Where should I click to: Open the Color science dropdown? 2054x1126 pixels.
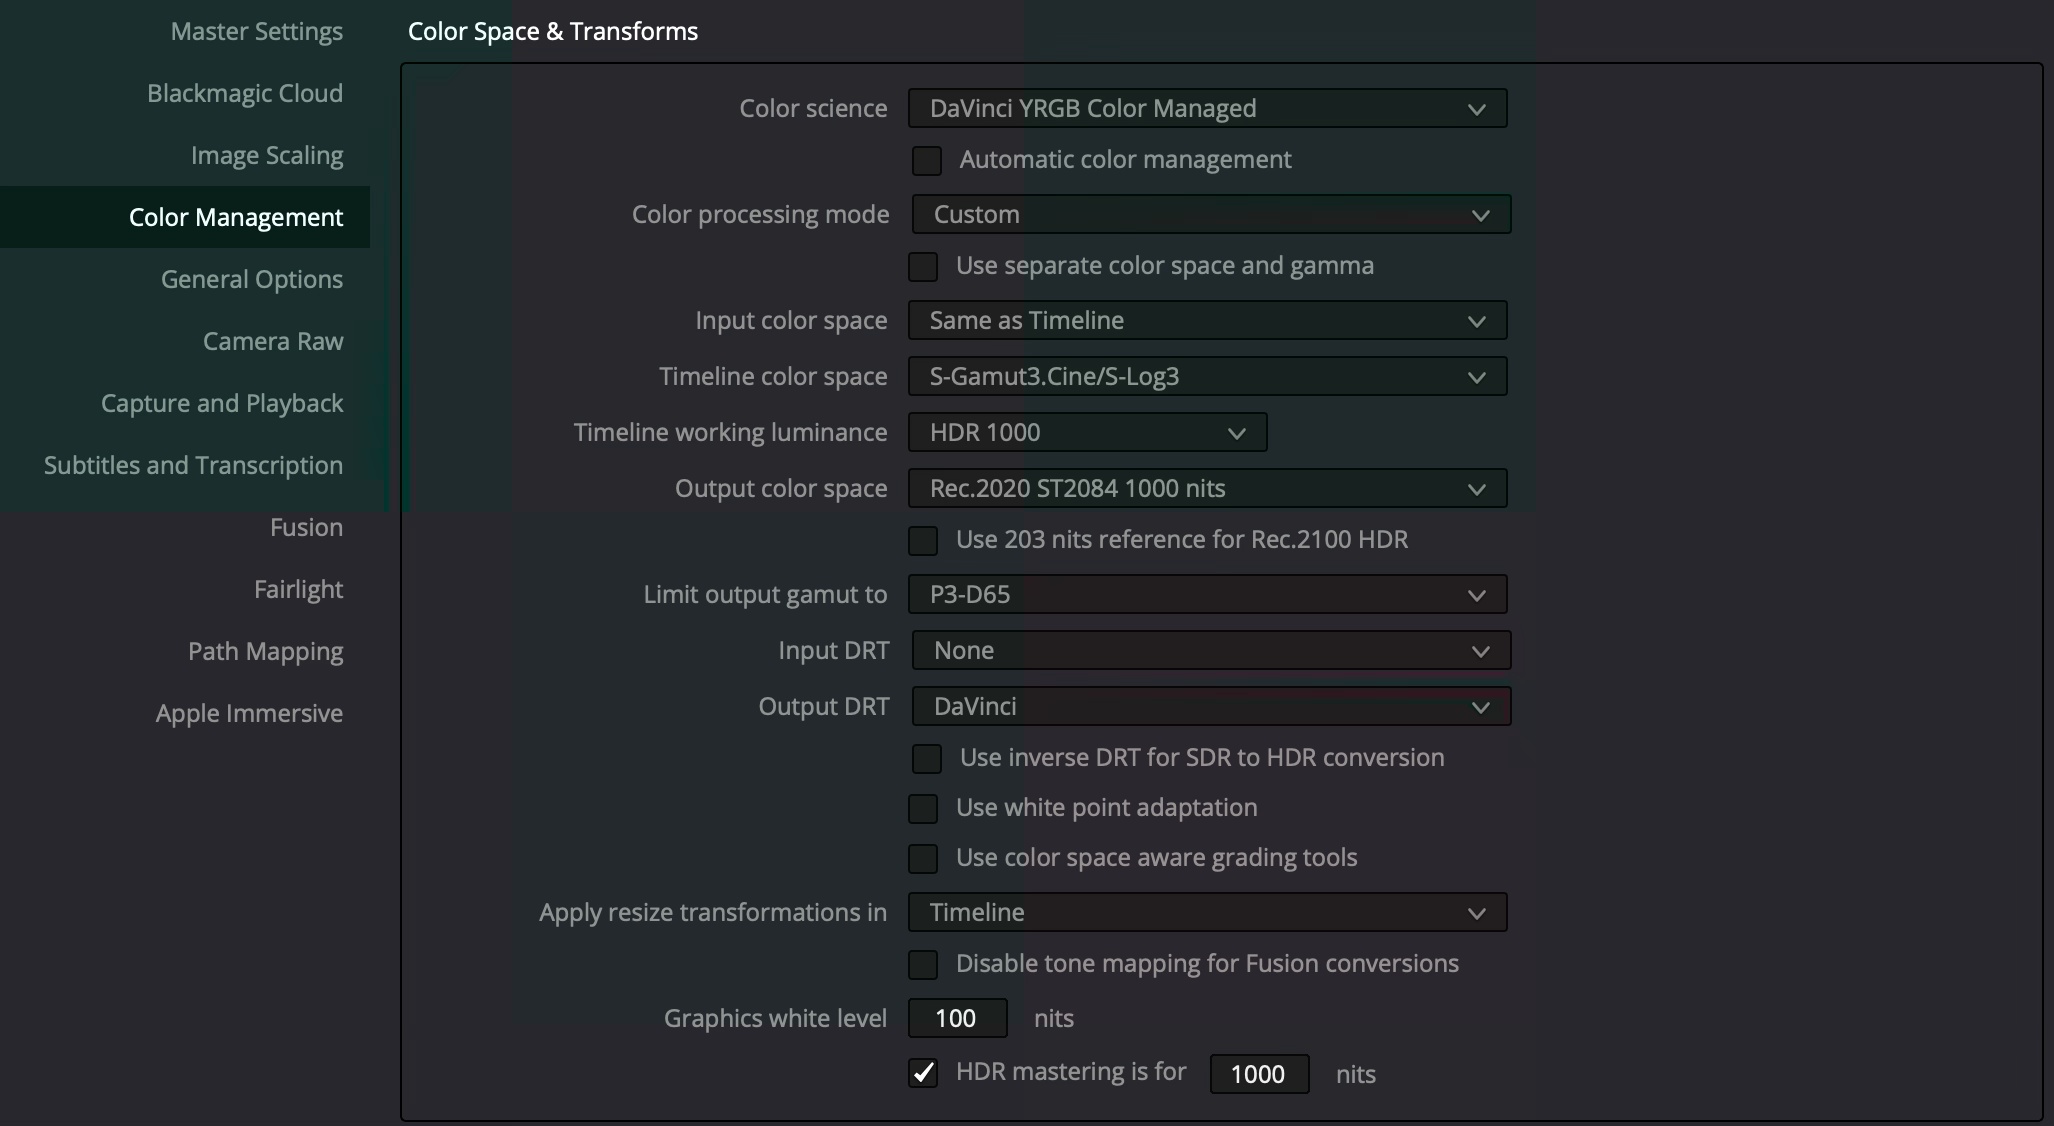[1206, 108]
